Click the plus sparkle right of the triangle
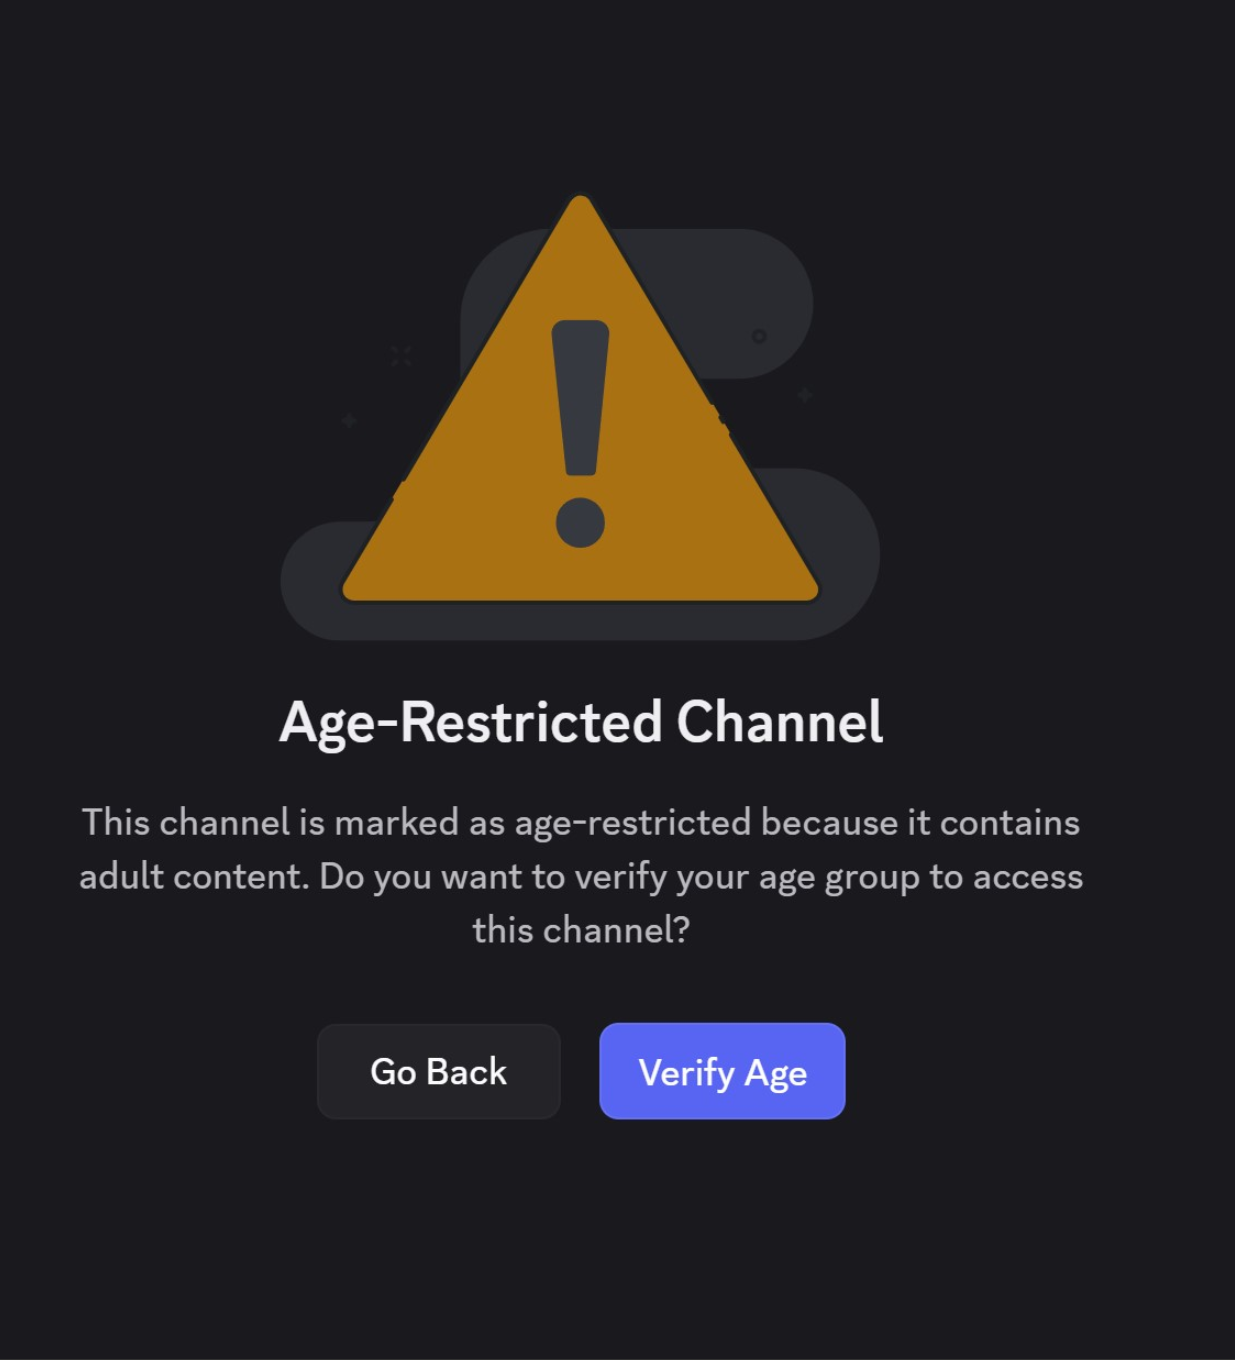The width and height of the screenshot is (1235, 1360). click(804, 395)
